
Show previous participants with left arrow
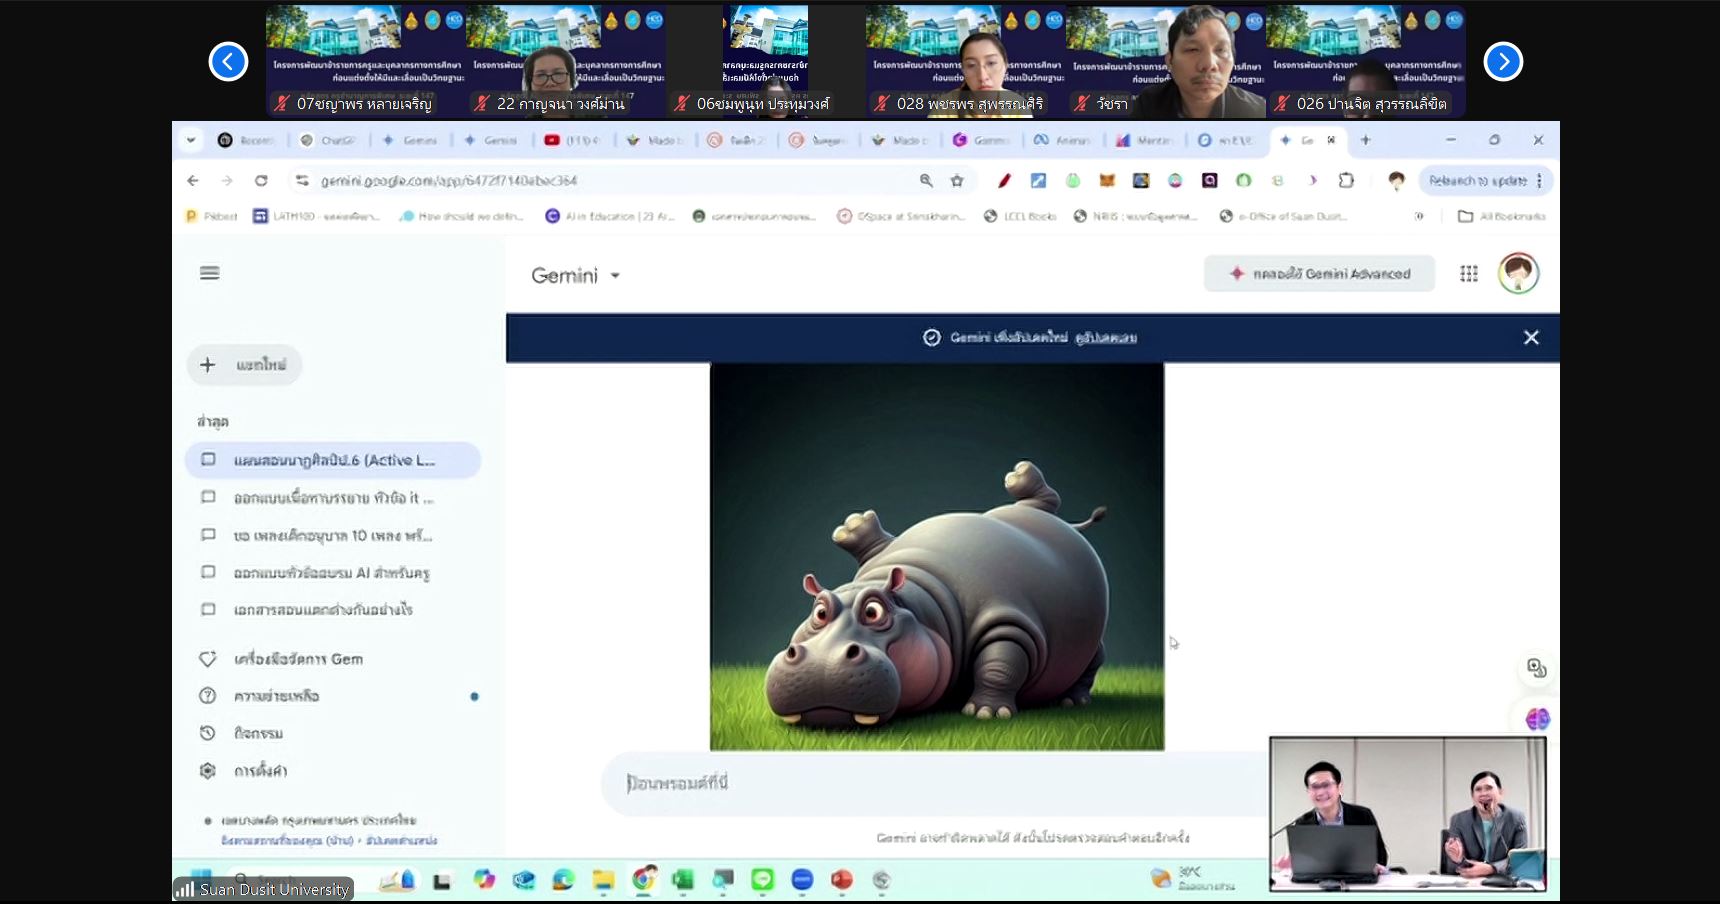[228, 62]
